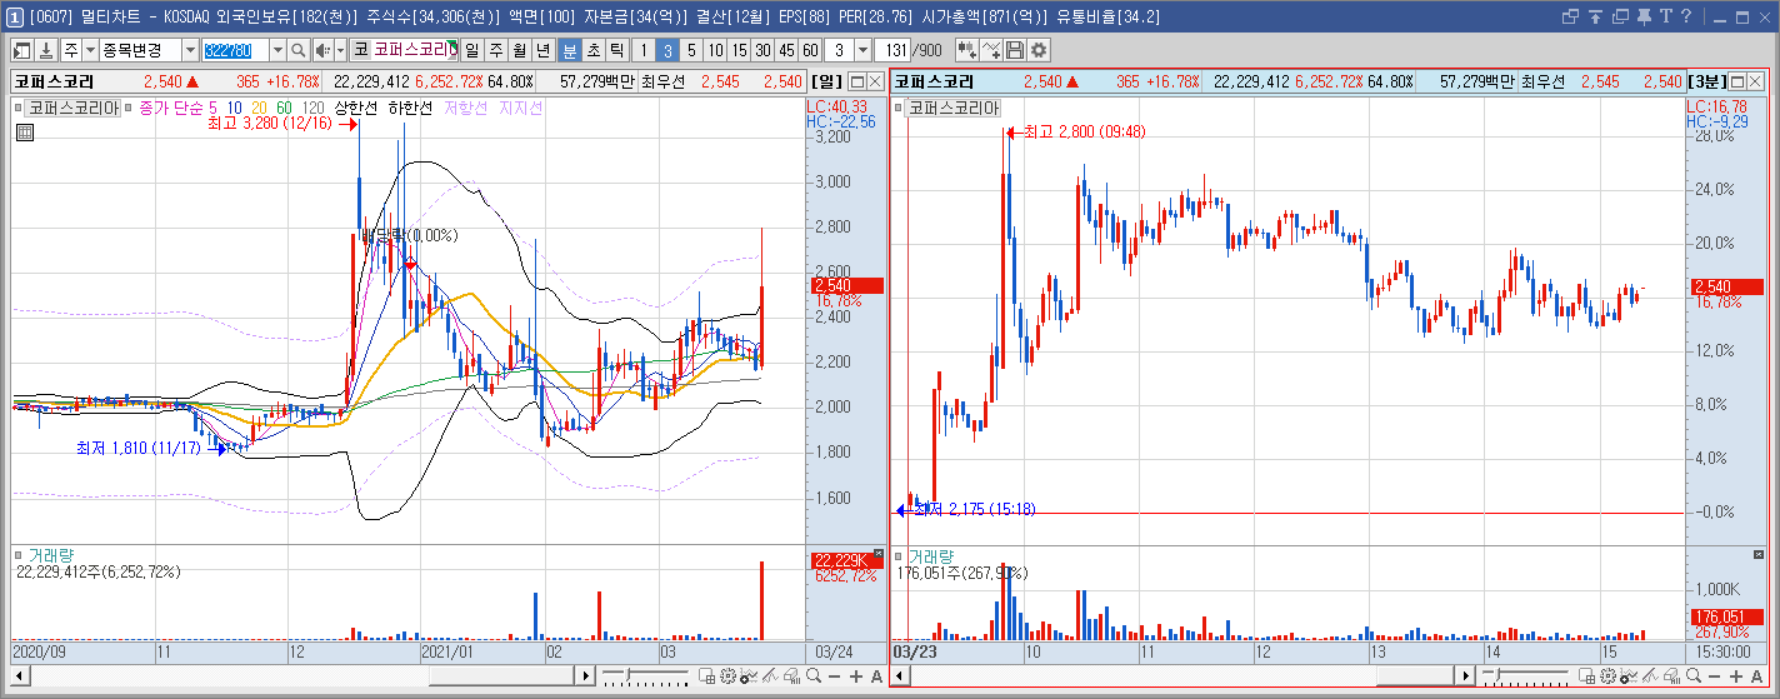Open the stock code 322780 dropdown arrow
1780x699 pixels.
pyautogui.click(x=278, y=50)
